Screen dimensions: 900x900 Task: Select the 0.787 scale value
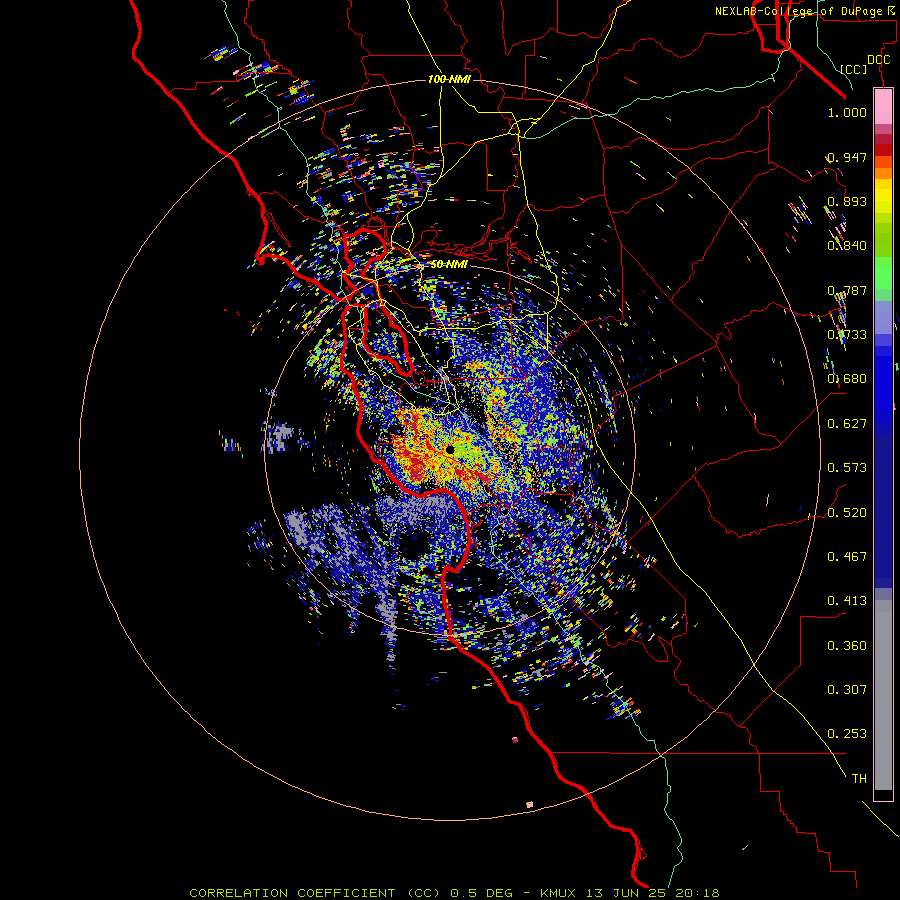847,290
